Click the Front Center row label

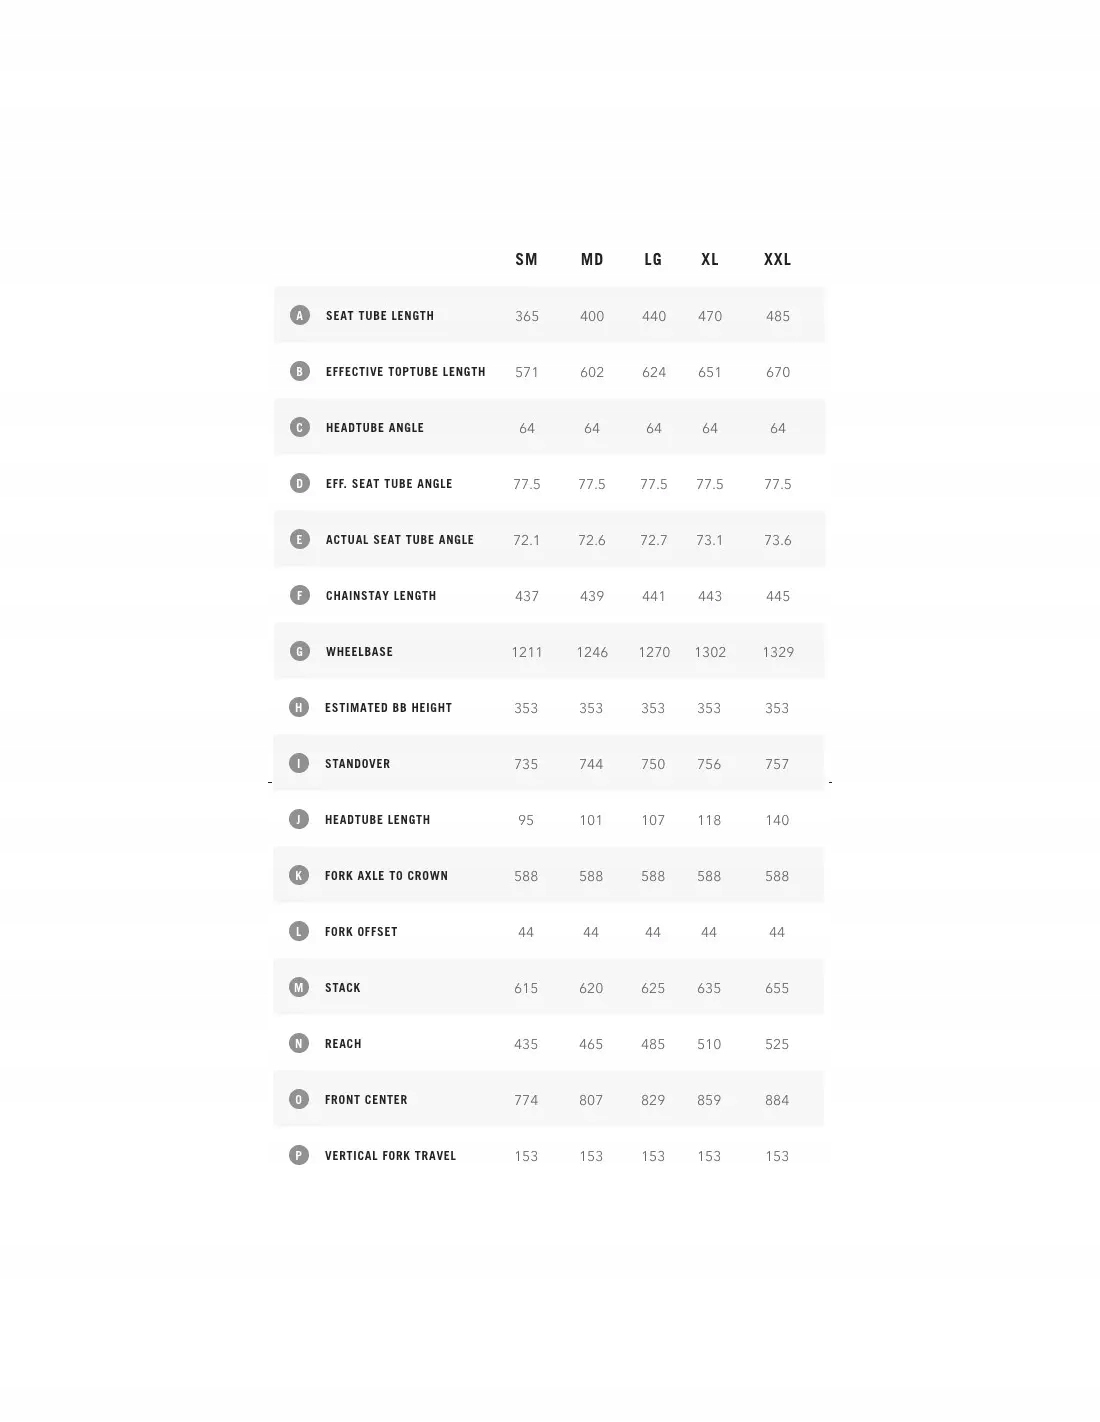click(x=366, y=1099)
